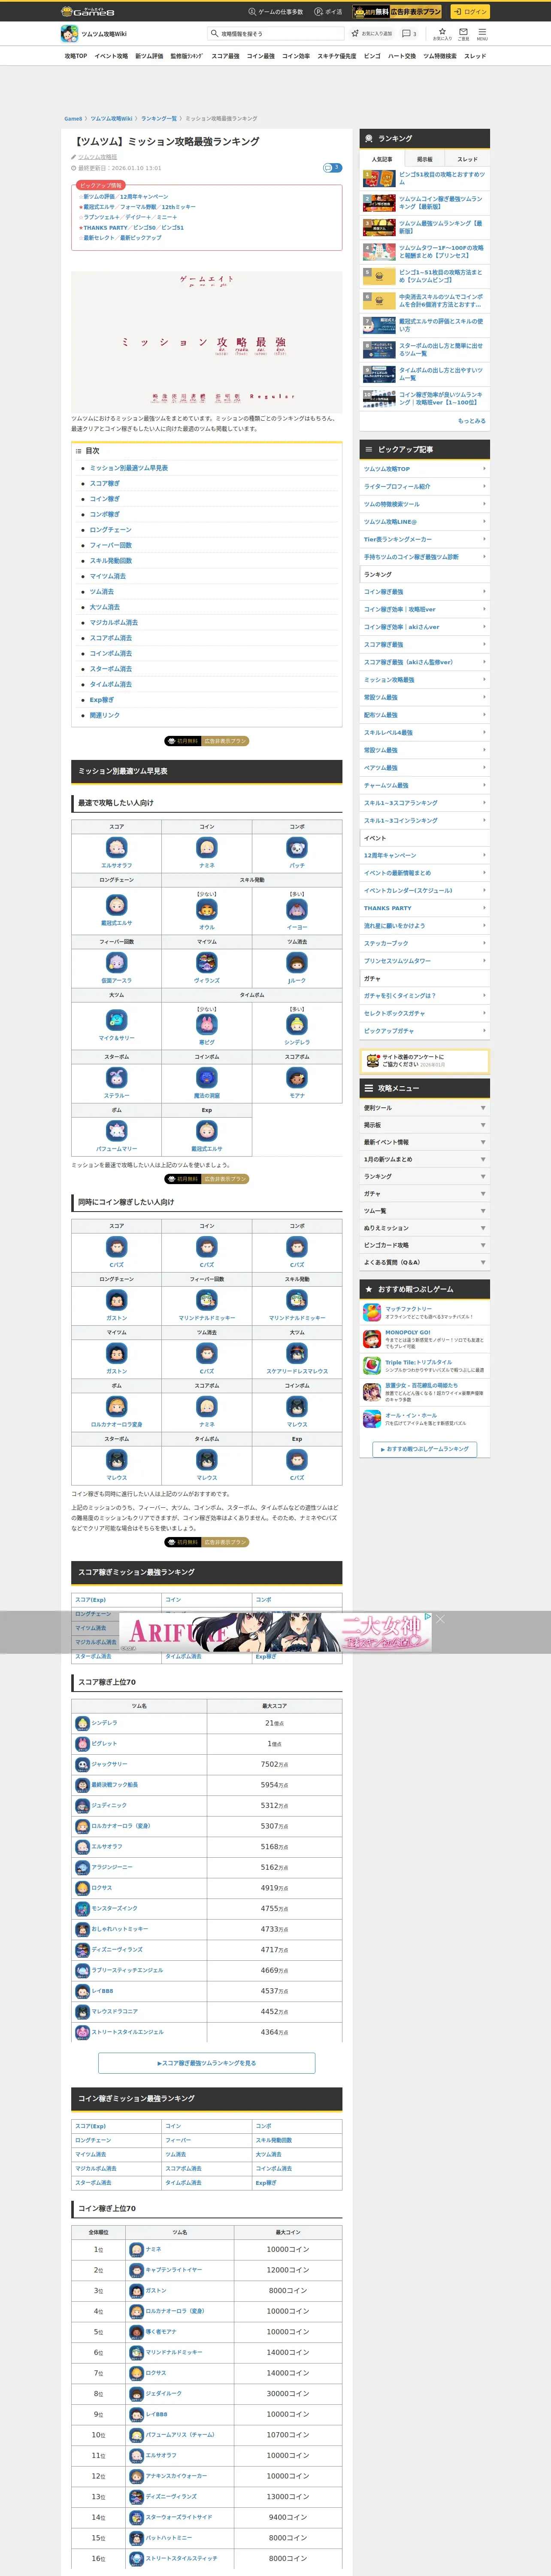Click the パッチ tsum icon under コンボ
551x2576 pixels.
[x=297, y=847]
